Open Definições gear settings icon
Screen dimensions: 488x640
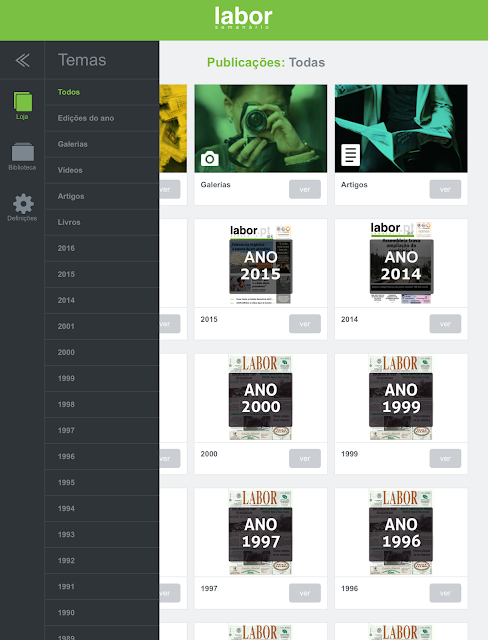(x=22, y=207)
